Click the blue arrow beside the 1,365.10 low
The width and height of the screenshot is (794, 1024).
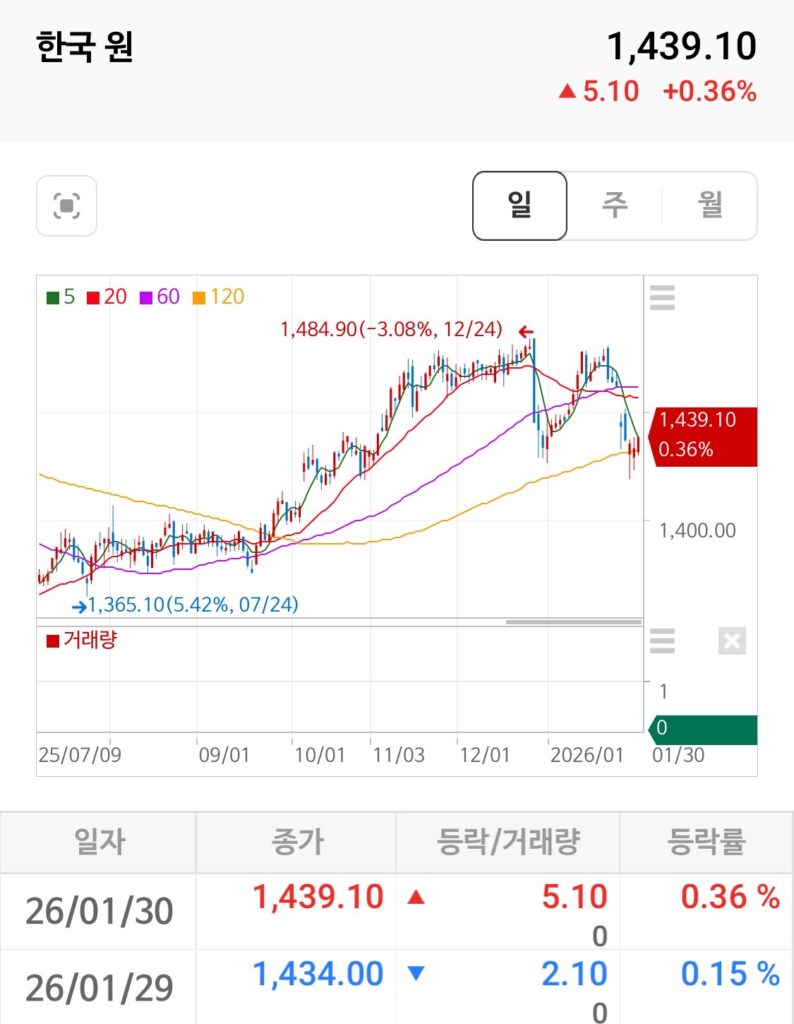click(78, 605)
